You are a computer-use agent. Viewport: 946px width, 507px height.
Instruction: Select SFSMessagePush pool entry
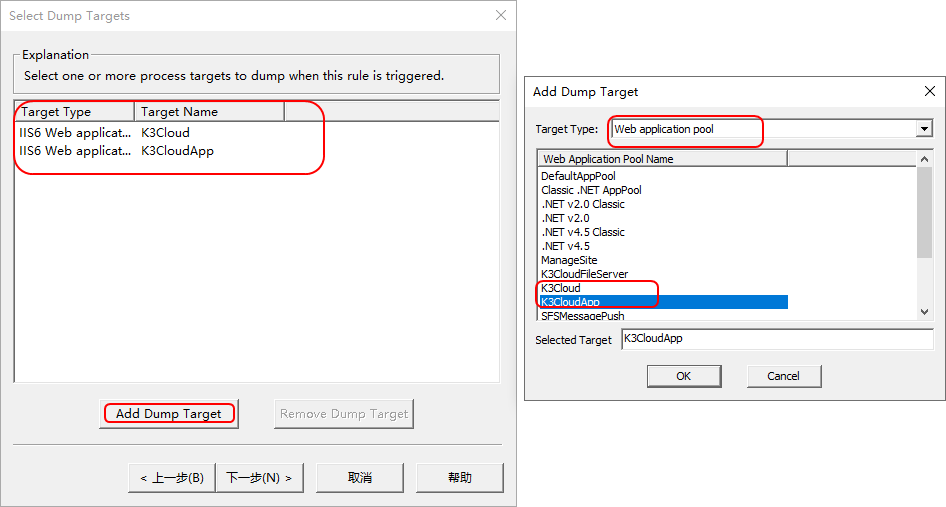coord(583,315)
